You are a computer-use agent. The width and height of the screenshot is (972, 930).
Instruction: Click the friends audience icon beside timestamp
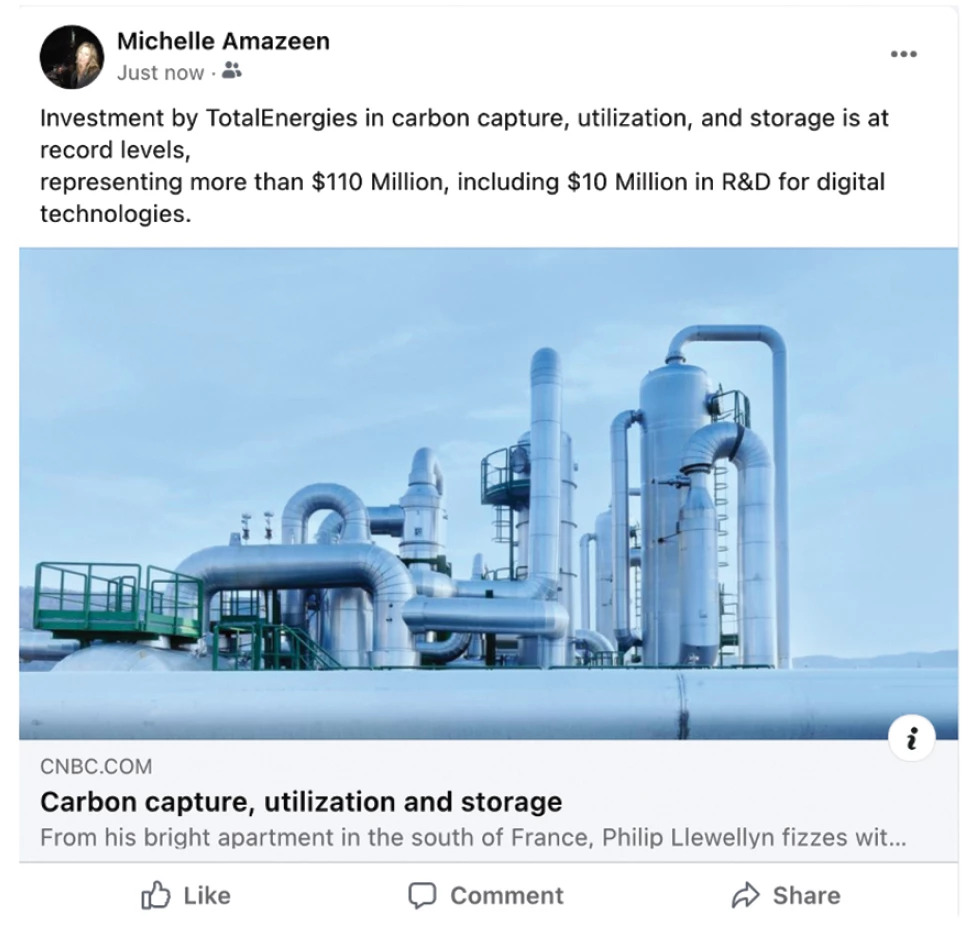231,72
